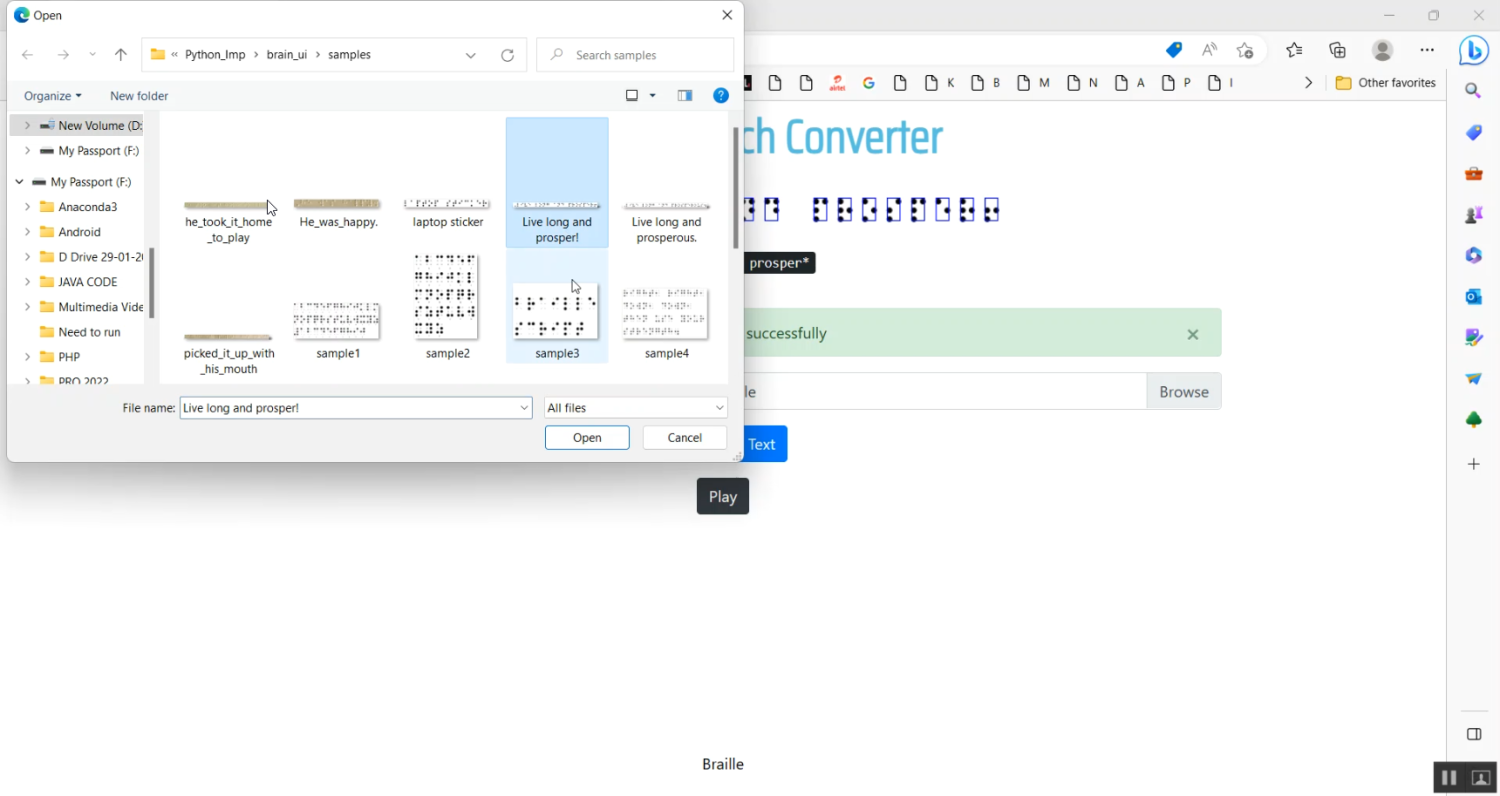Refresh the samples folder listing
1500x796 pixels.
[x=507, y=55]
